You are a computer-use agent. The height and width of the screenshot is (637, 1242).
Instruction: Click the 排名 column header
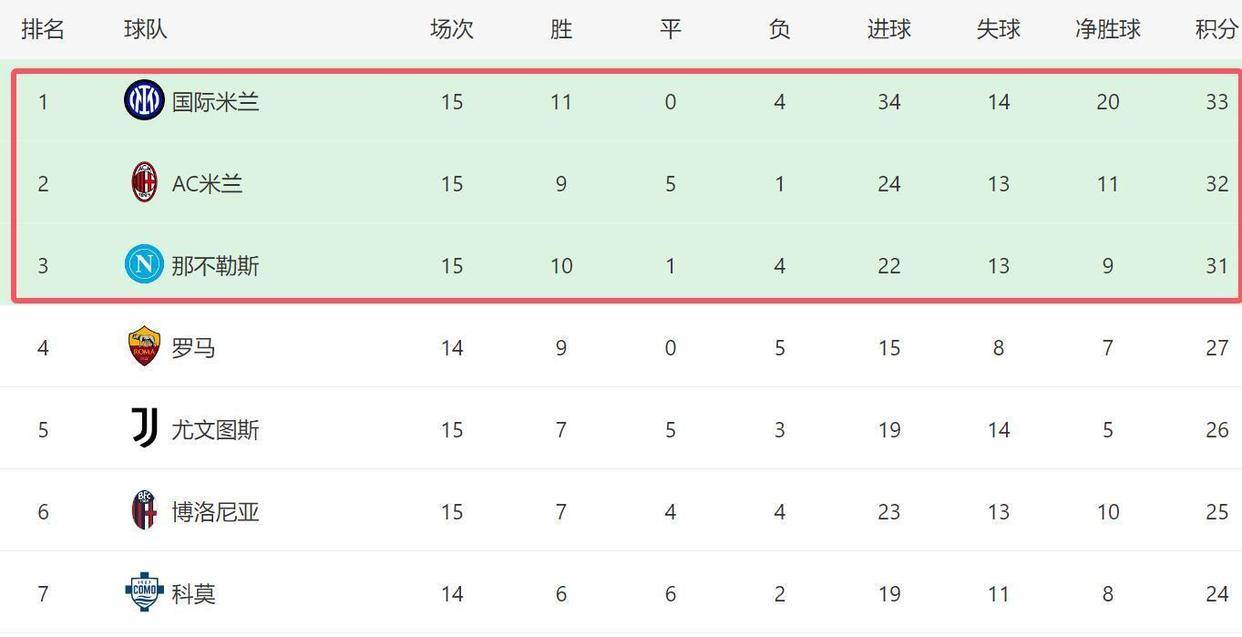[x=43, y=30]
